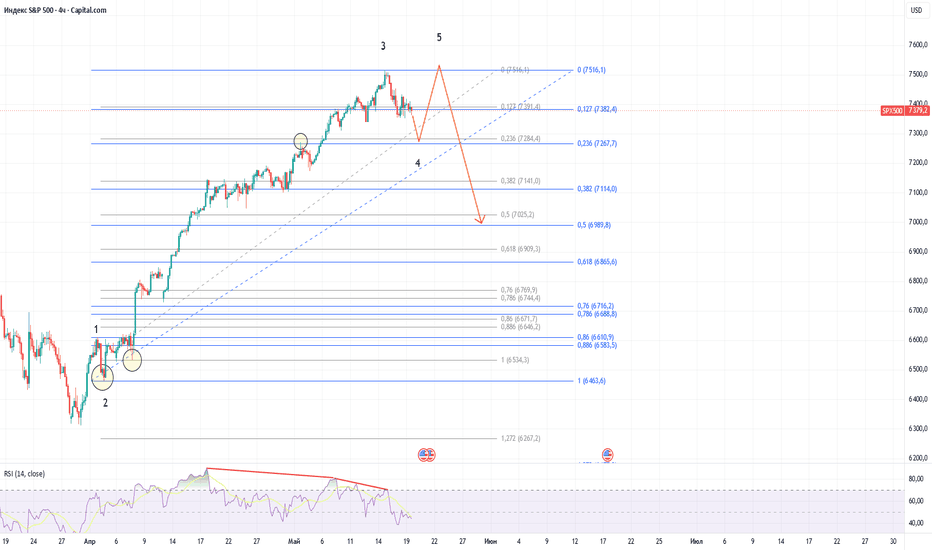The height and width of the screenshot is (550, 932).
Task: Click the Май month label on time axis
Action: coord(294,541)
